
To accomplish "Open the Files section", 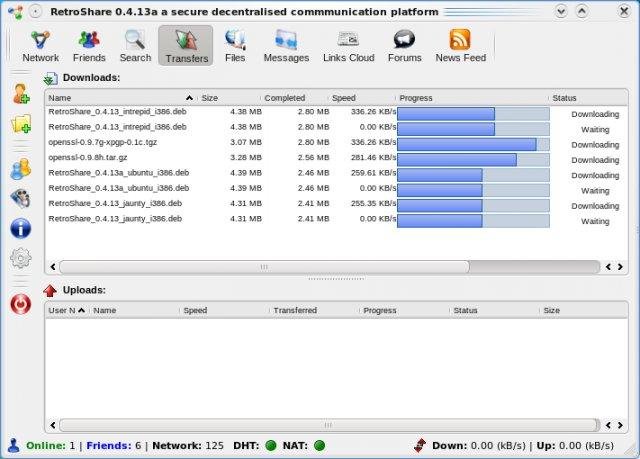I will pyautogui.click(x=235, y=46).
